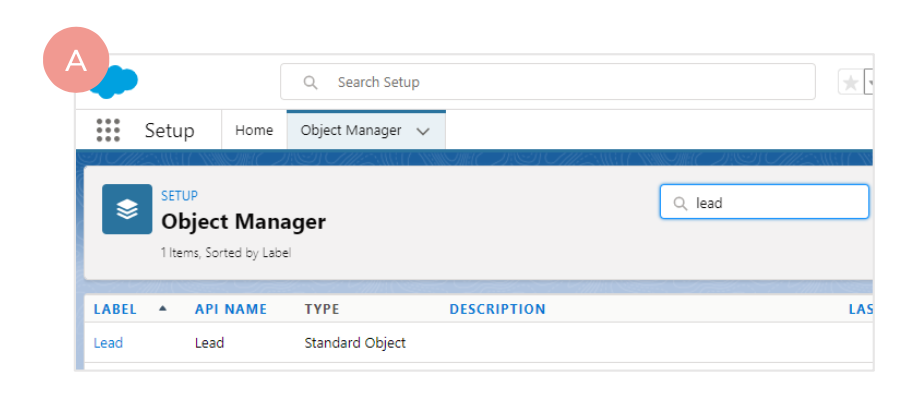This screenshot has height=412, width=908.
Task: Sort by the API NAME column
Action: pos(231,309)
